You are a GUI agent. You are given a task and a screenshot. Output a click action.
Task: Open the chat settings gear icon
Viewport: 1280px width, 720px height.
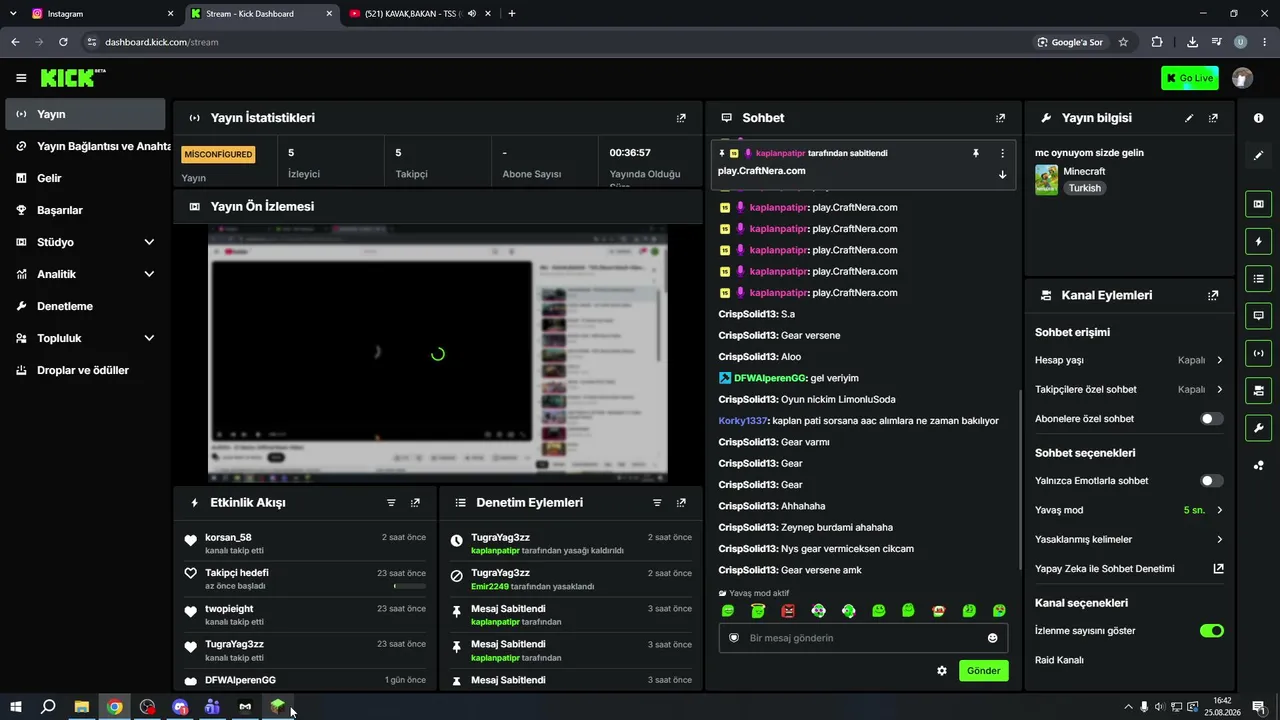942,671
